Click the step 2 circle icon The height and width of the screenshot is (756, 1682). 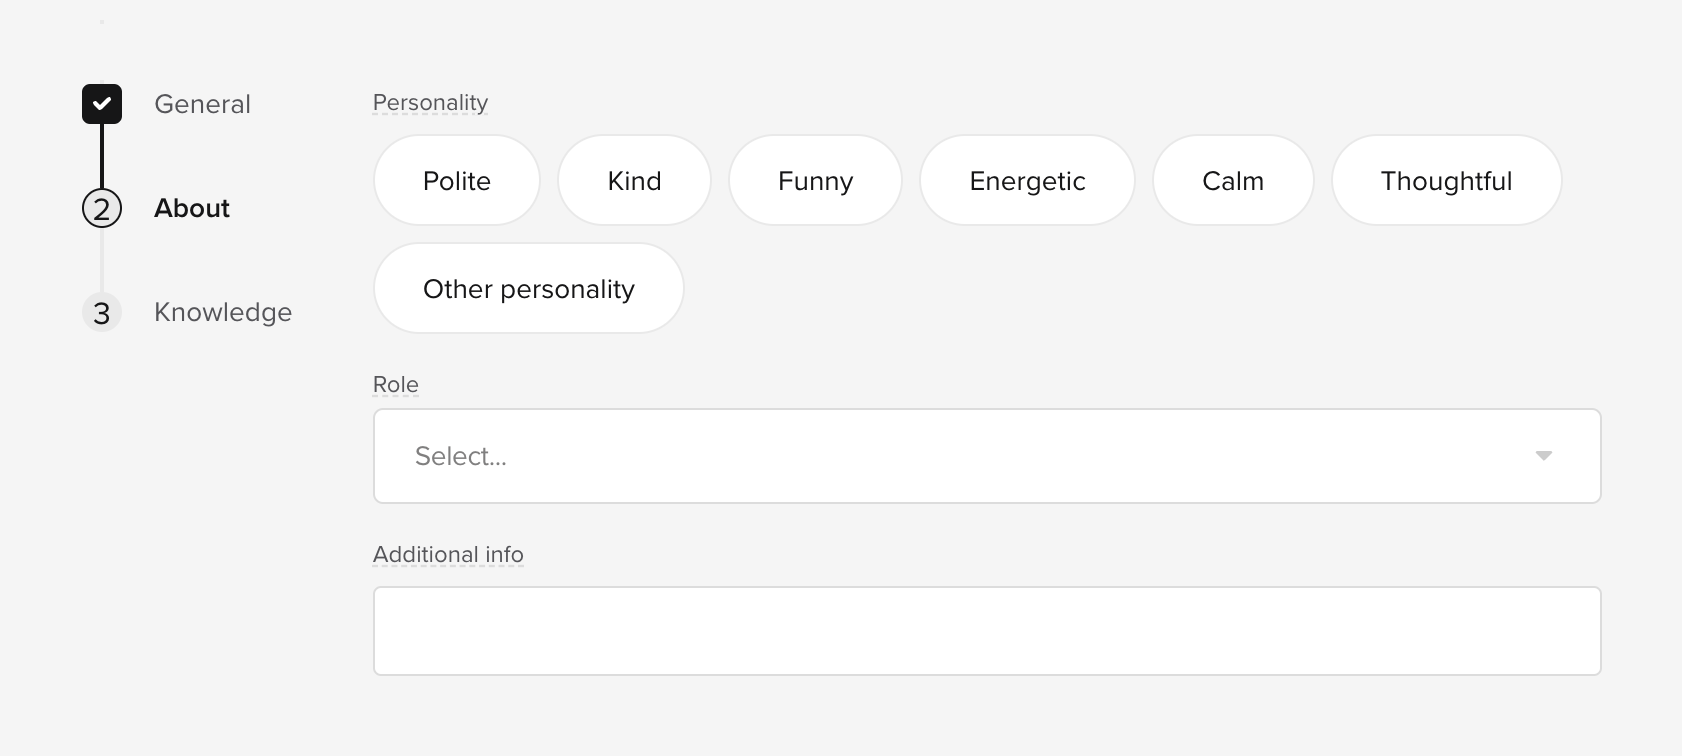(102, 208)
